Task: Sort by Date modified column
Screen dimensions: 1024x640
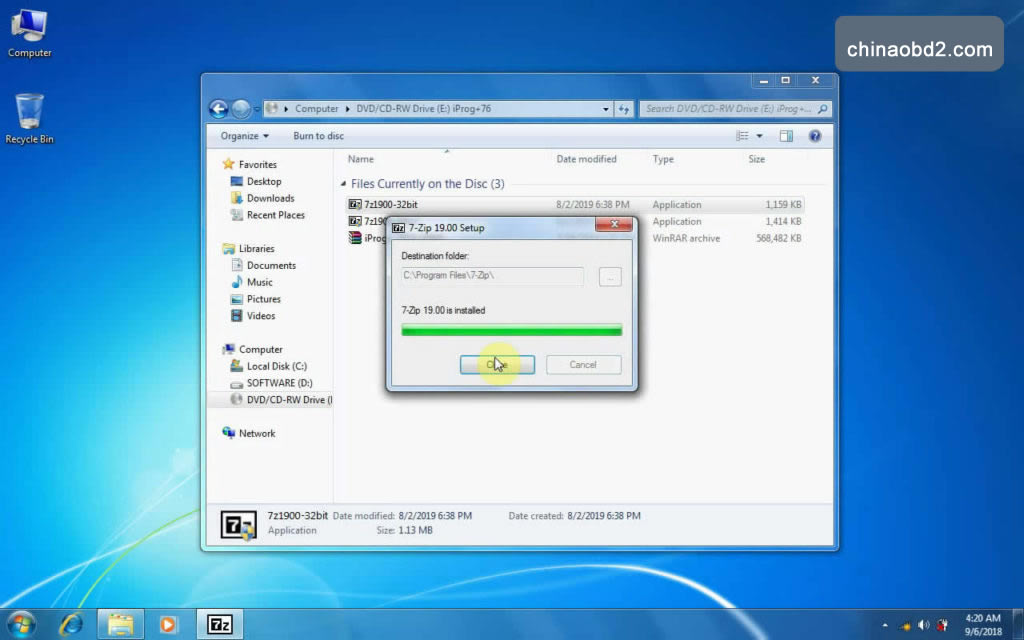Action: 586,159
